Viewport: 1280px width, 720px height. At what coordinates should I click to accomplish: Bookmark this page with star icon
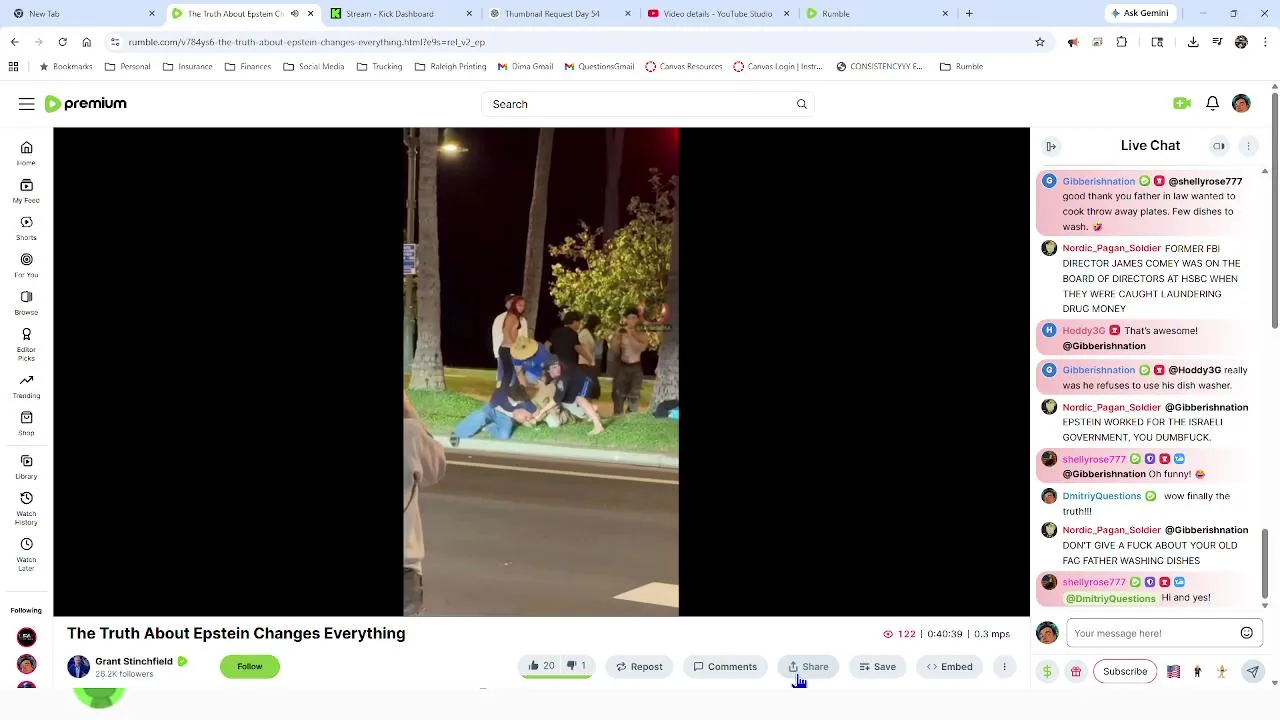coord(1040,42)
